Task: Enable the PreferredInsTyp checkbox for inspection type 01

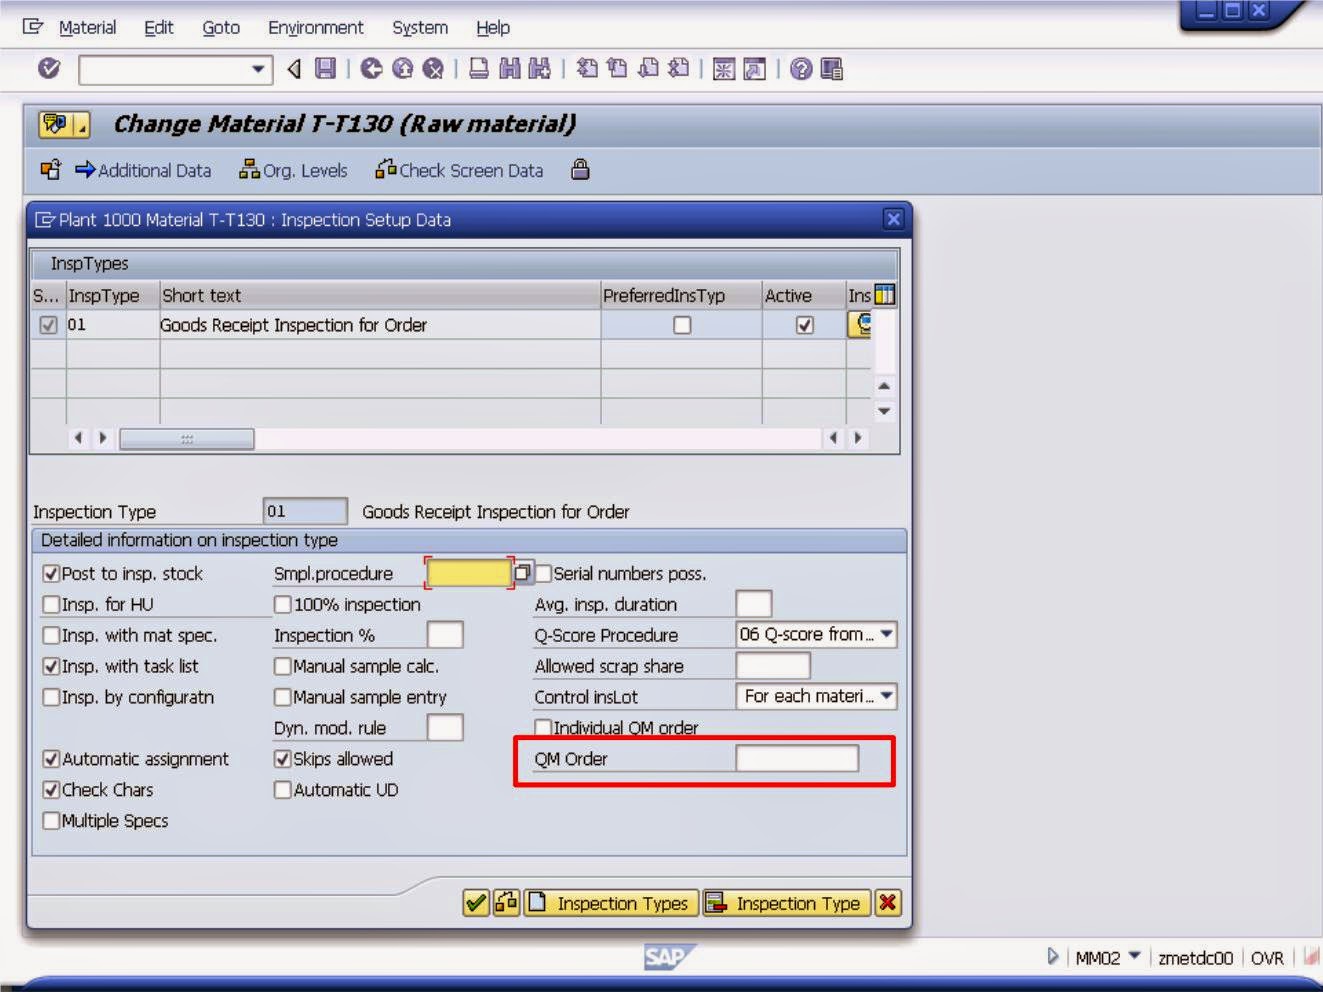Action: click(684, 324)
